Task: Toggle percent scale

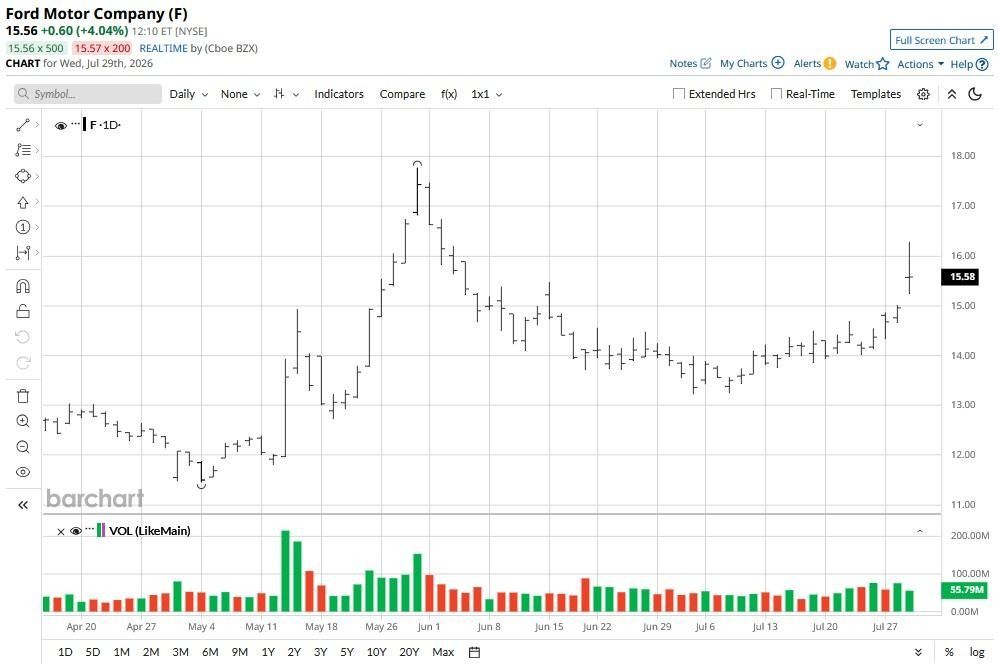Action: pos(949,652)
